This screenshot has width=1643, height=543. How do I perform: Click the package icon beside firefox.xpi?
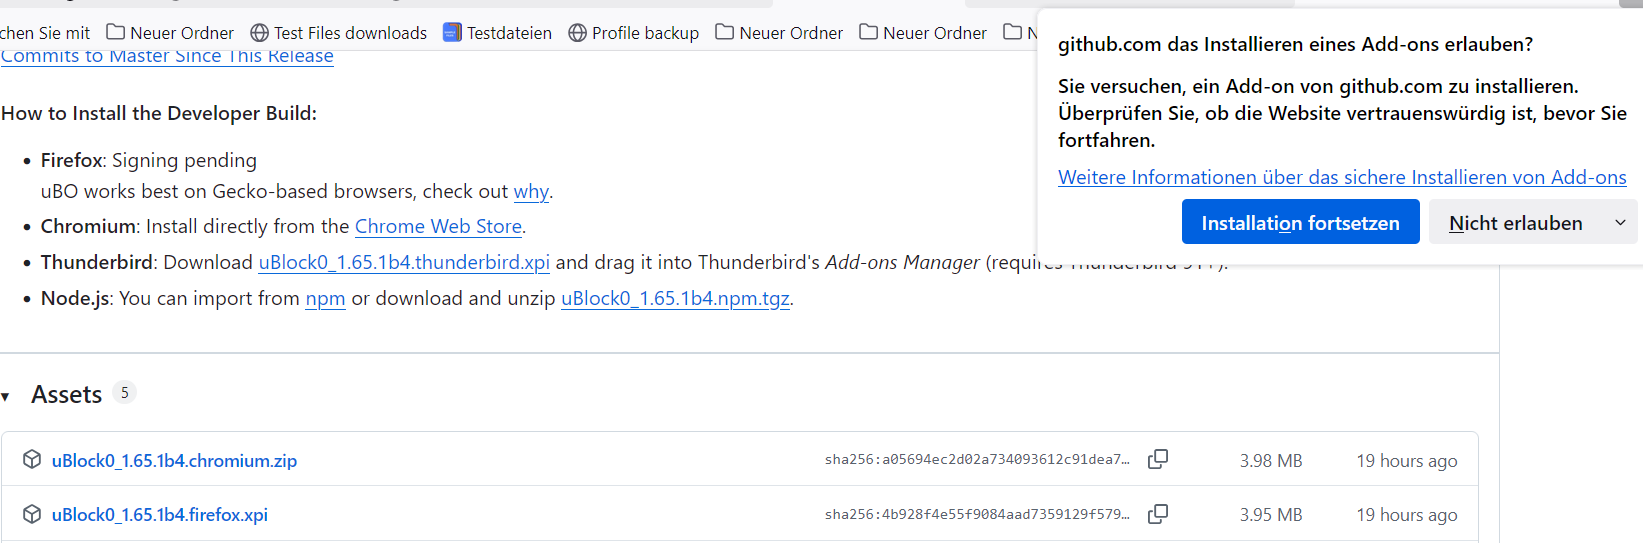click(x=32, y=514)
